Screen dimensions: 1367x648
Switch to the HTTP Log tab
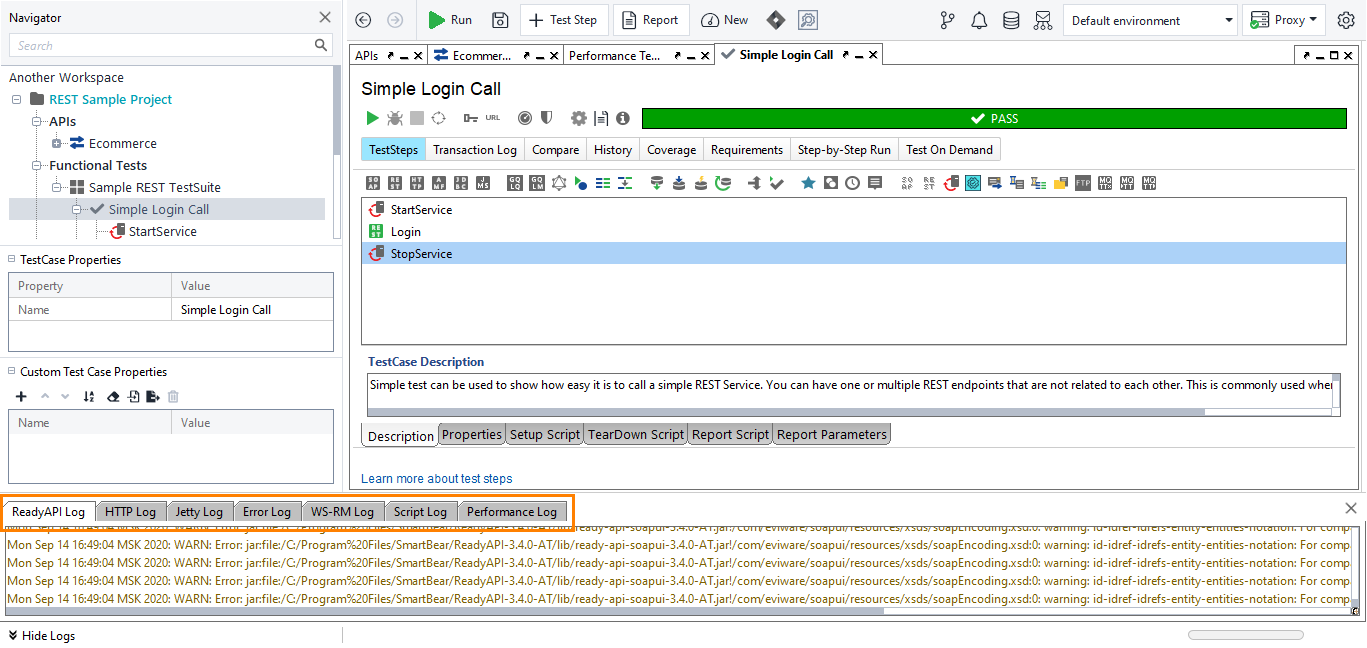[131, 511]
